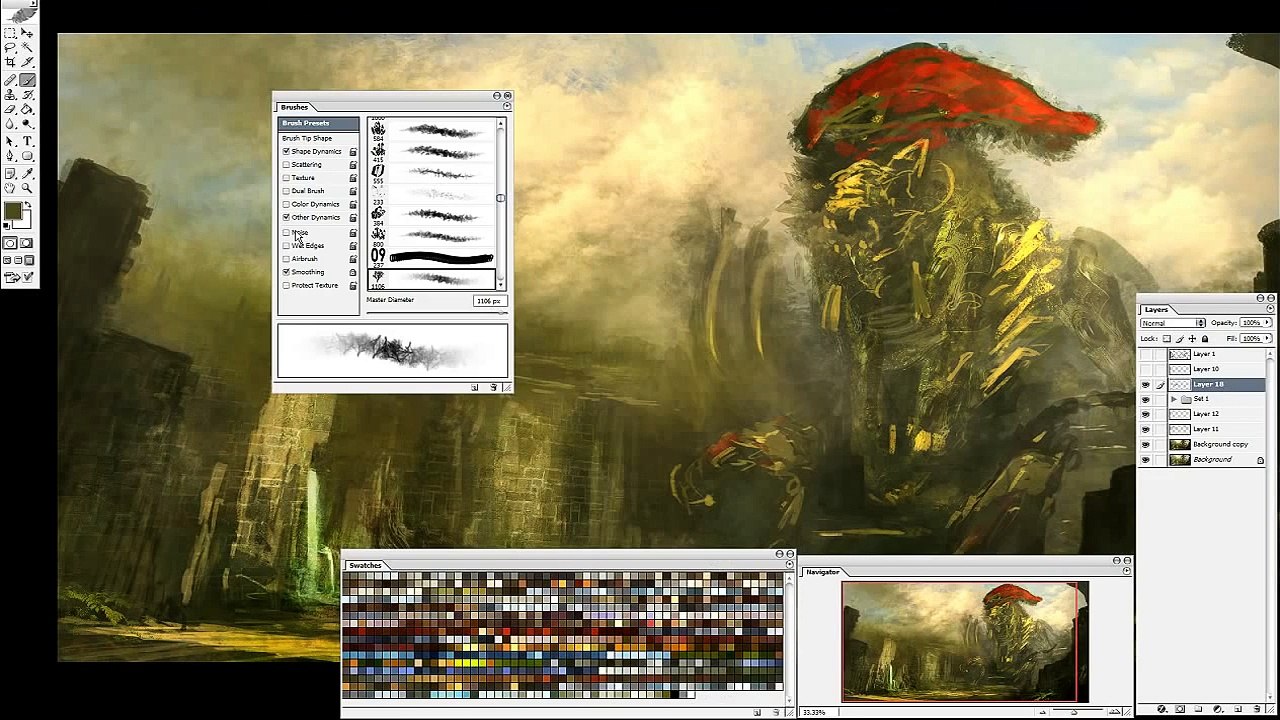This screenshot has width=1280, height=720.
Task: Swap foreground and background colors
Action: click(x=27, y=205)
